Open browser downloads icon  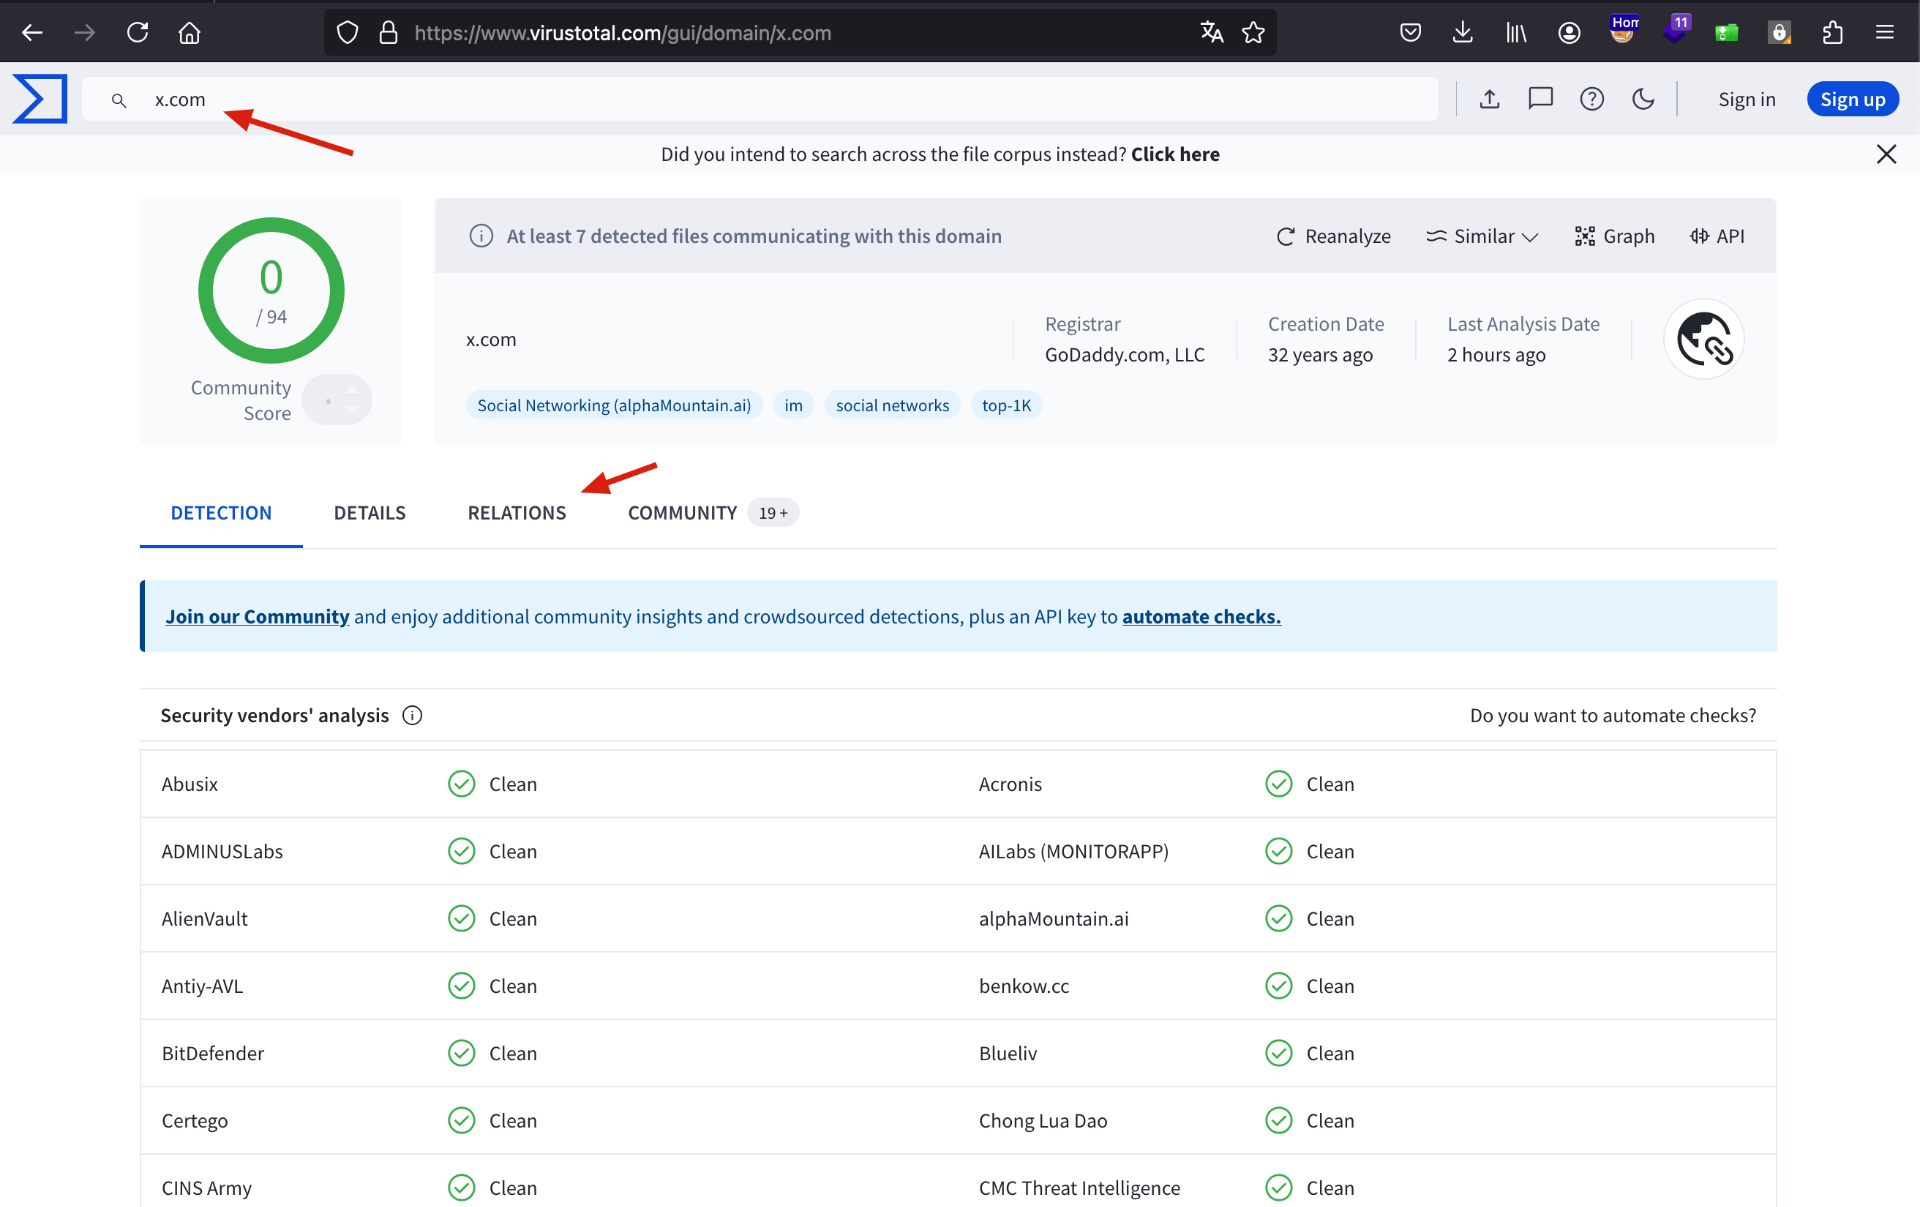tap(1462, 33)
